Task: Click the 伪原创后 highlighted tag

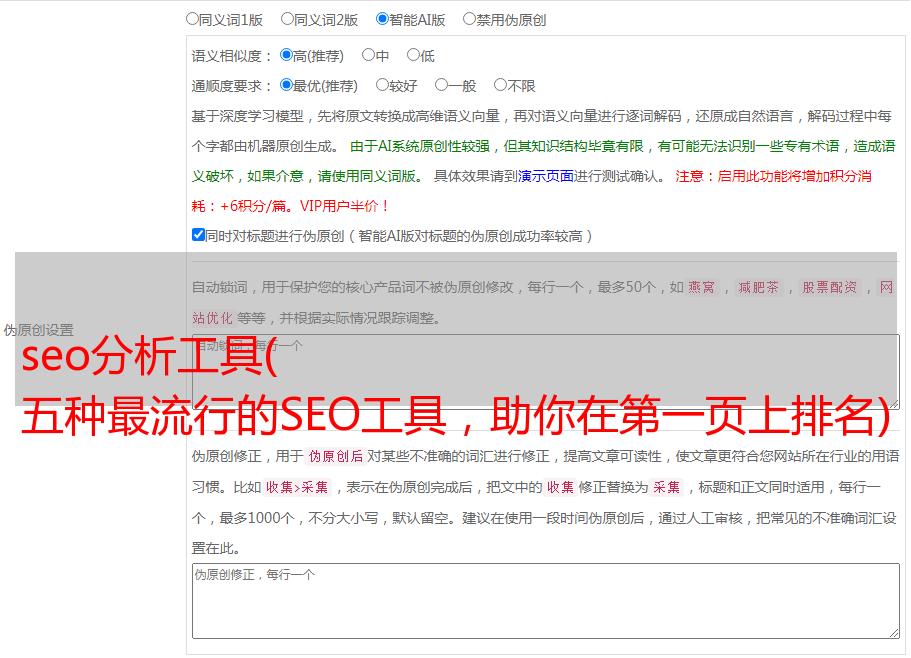Action: 336,456
